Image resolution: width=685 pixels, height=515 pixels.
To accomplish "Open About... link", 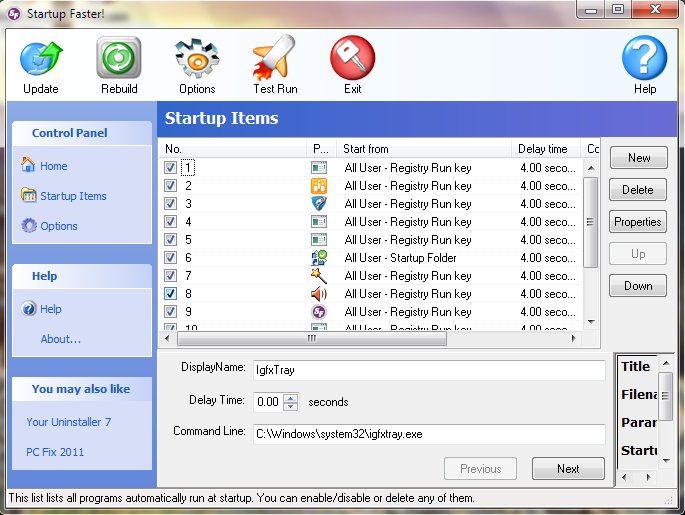I will coord(61,339).
